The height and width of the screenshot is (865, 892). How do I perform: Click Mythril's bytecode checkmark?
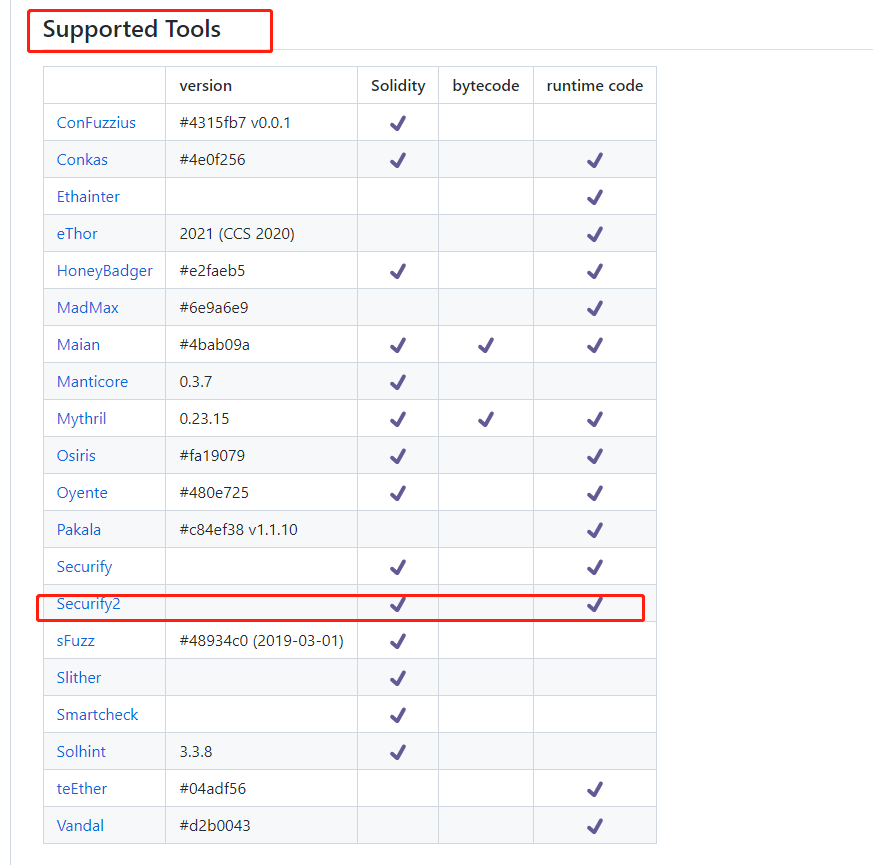[486, 418]
